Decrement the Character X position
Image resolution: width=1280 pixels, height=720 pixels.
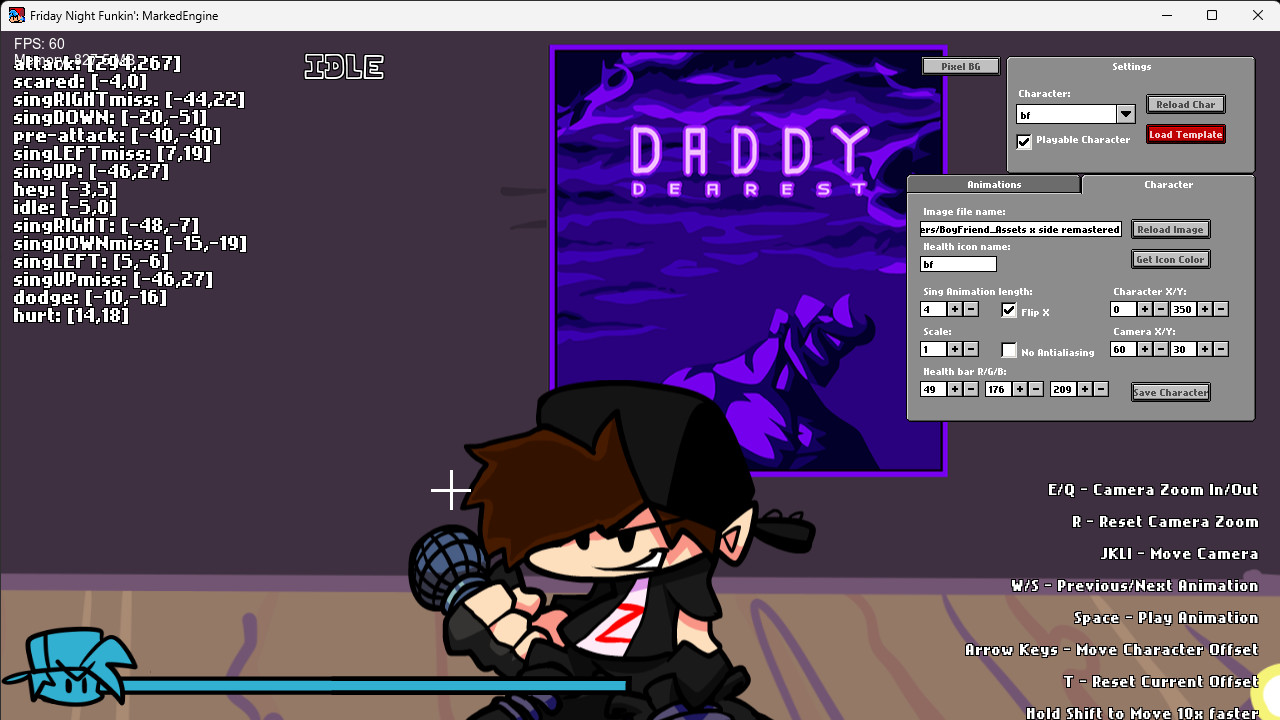pyautogui.click(x=1161, y=310)
